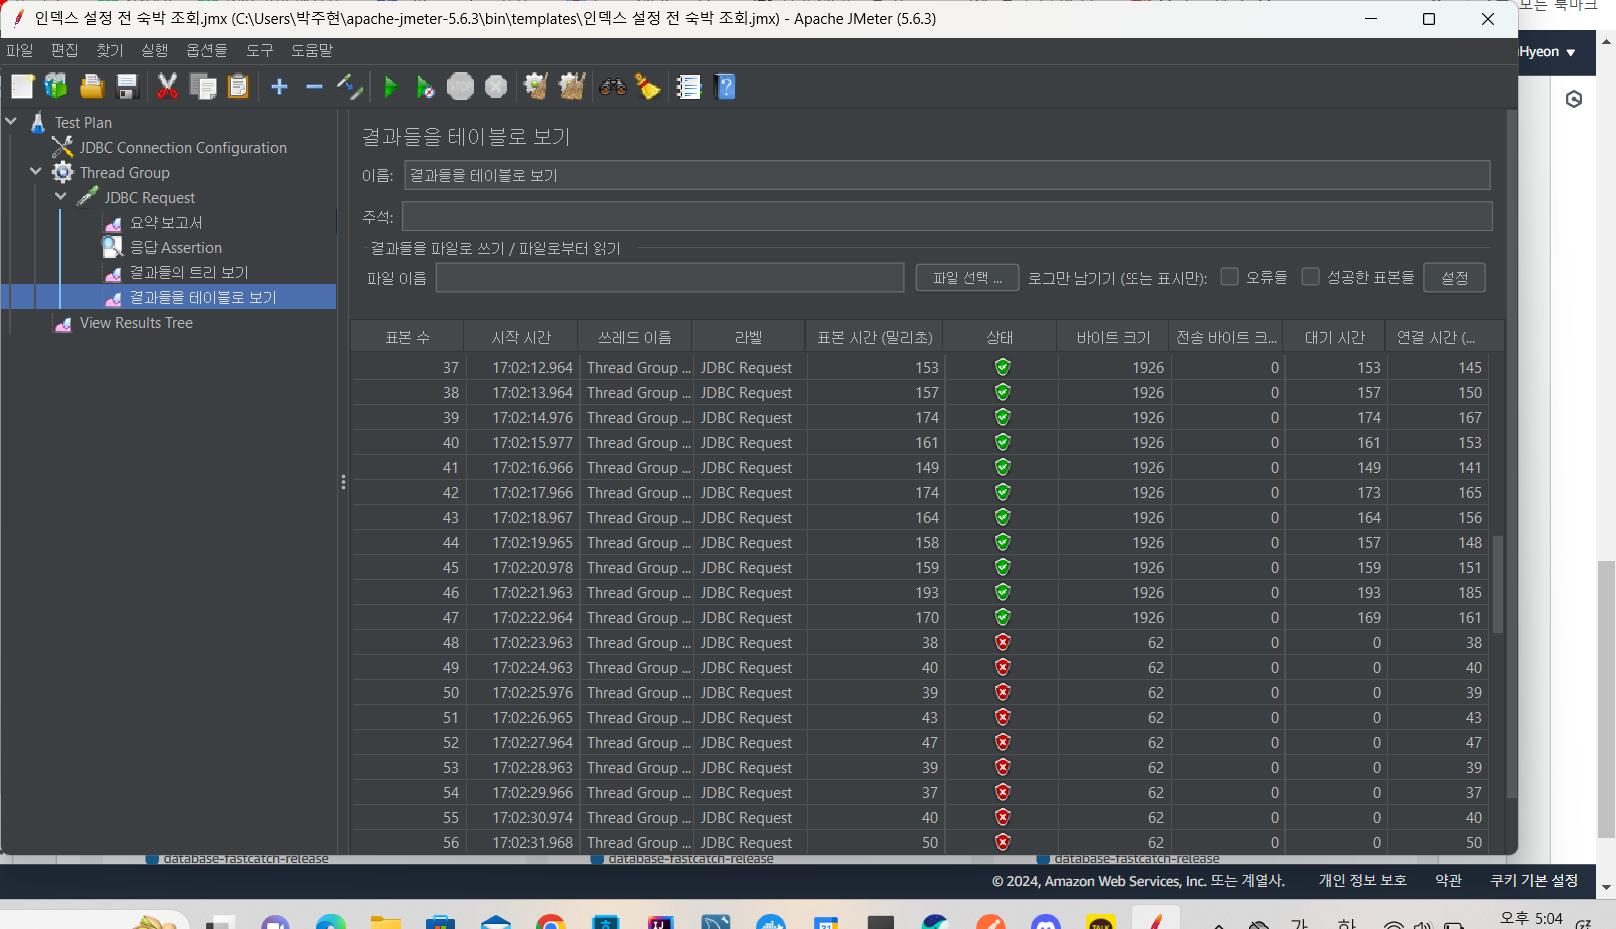Click 개인 정보 보호 link in browser footer

(x=1362, y=880)
